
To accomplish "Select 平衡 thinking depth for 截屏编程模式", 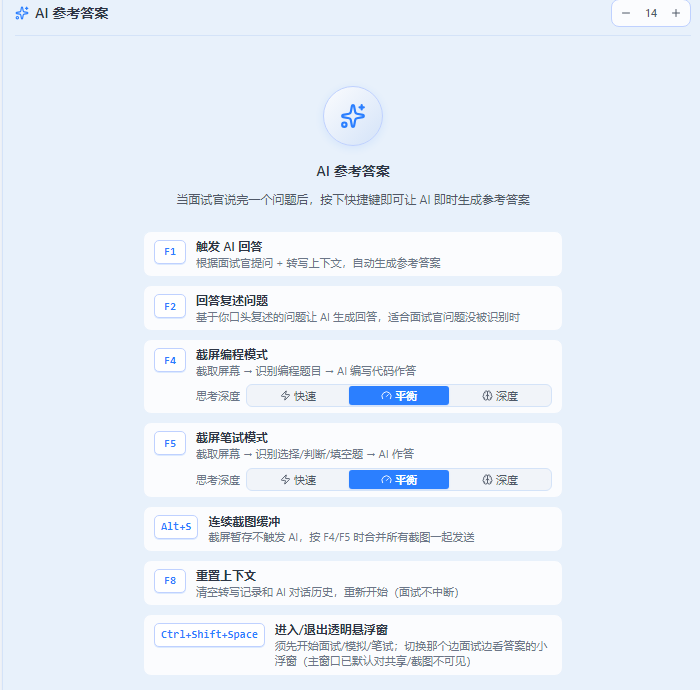I will pos(399,396).
